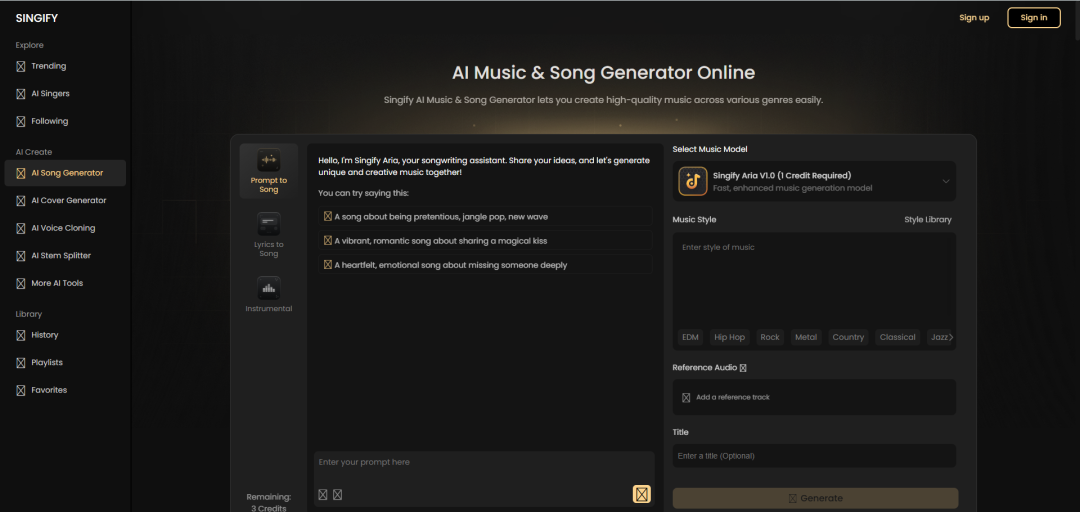Click the History sidebar icon
Screen dimensions: 1080x512
click(21, 335)
